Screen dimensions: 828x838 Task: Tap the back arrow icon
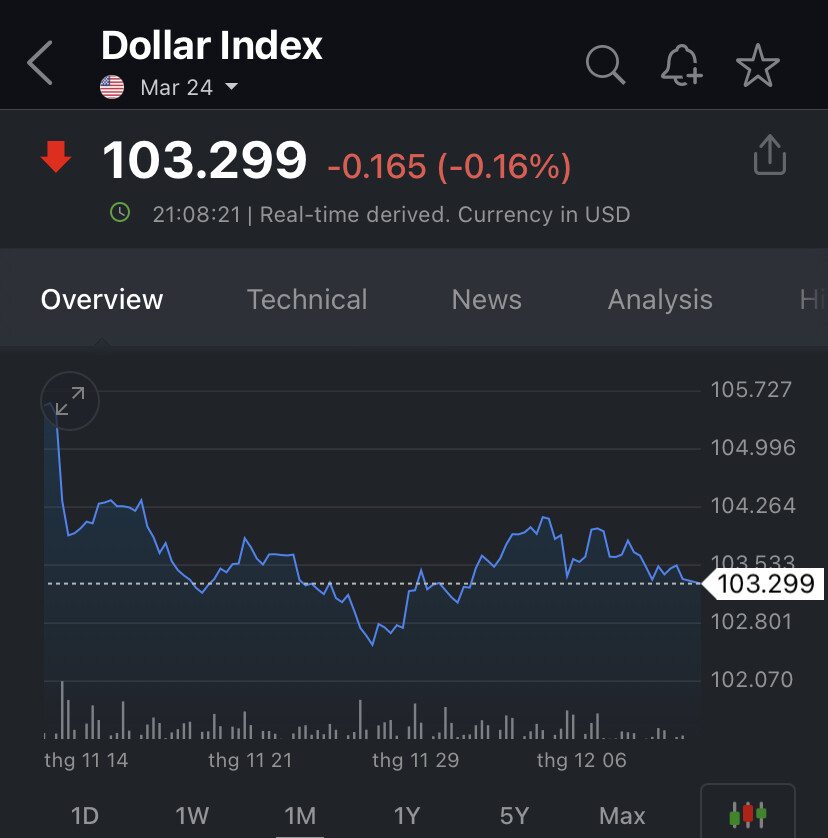(x=41, y=64)
